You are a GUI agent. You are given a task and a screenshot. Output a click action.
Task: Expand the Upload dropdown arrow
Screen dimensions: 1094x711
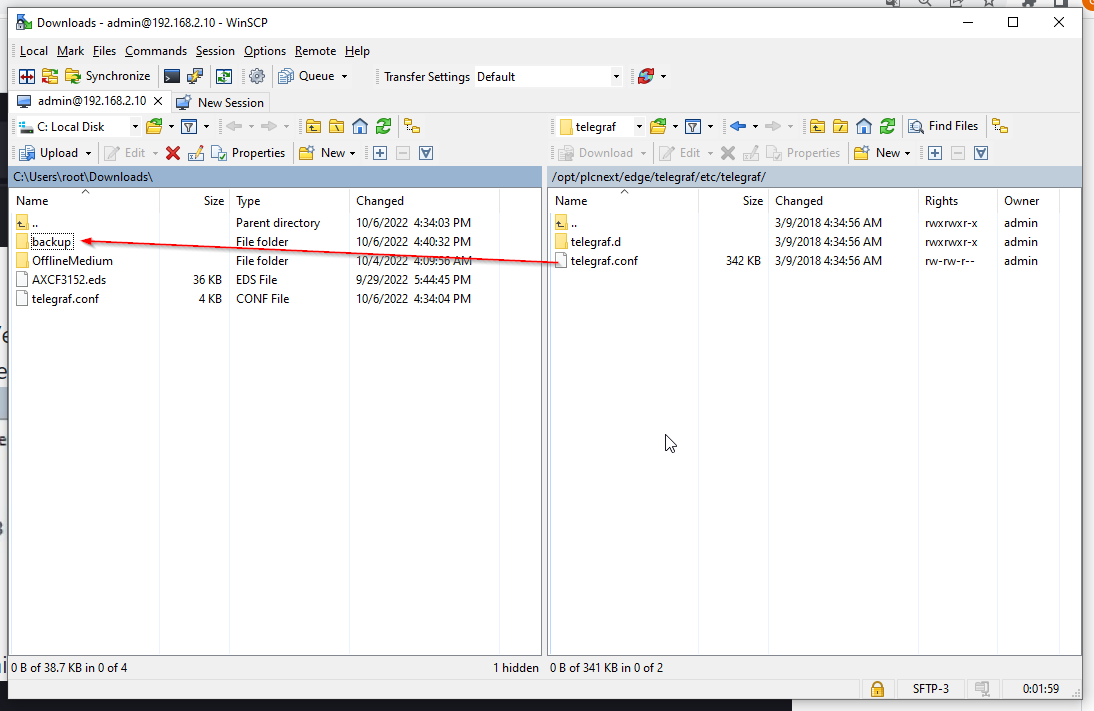click(x=89, y=153)
